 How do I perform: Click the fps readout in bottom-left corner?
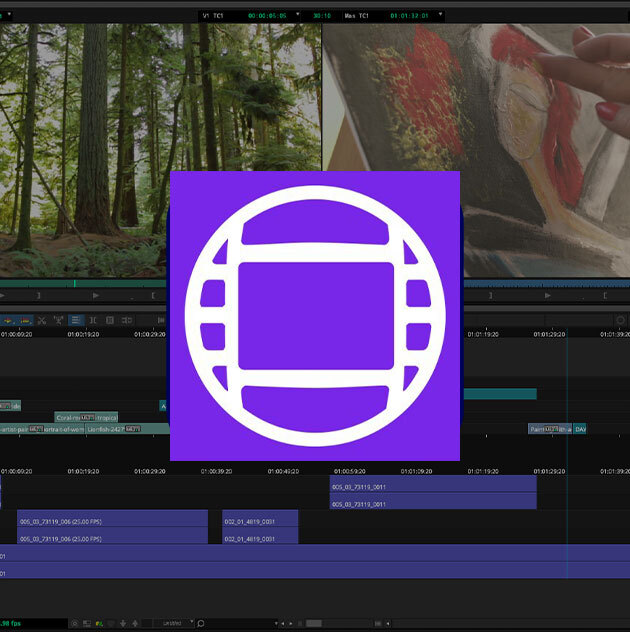pos(10,624)
